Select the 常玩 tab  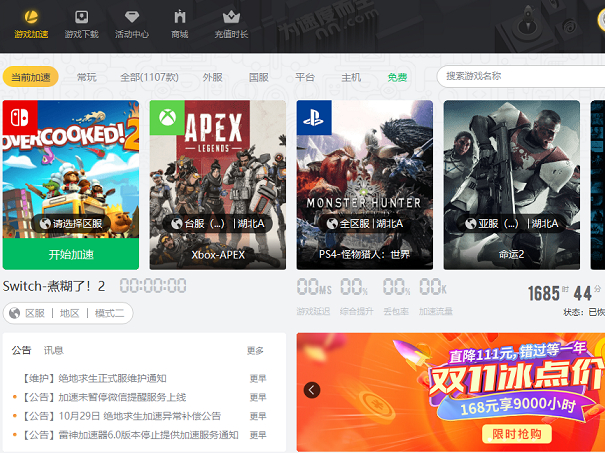(x=86, y=77)
